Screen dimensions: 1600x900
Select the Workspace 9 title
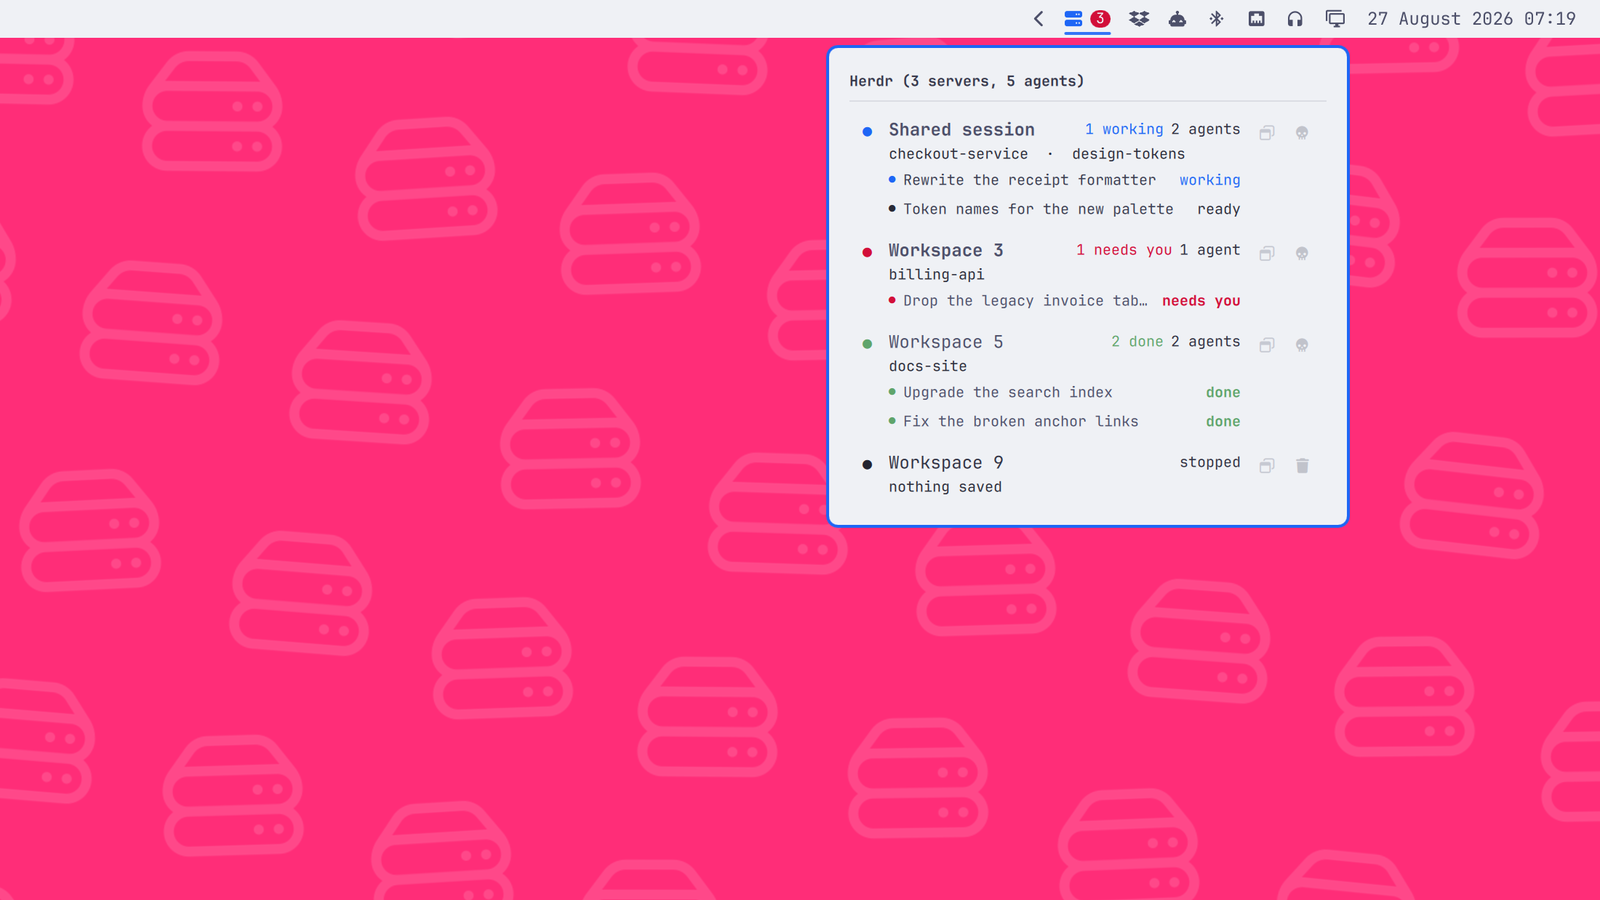click(946, 463)
